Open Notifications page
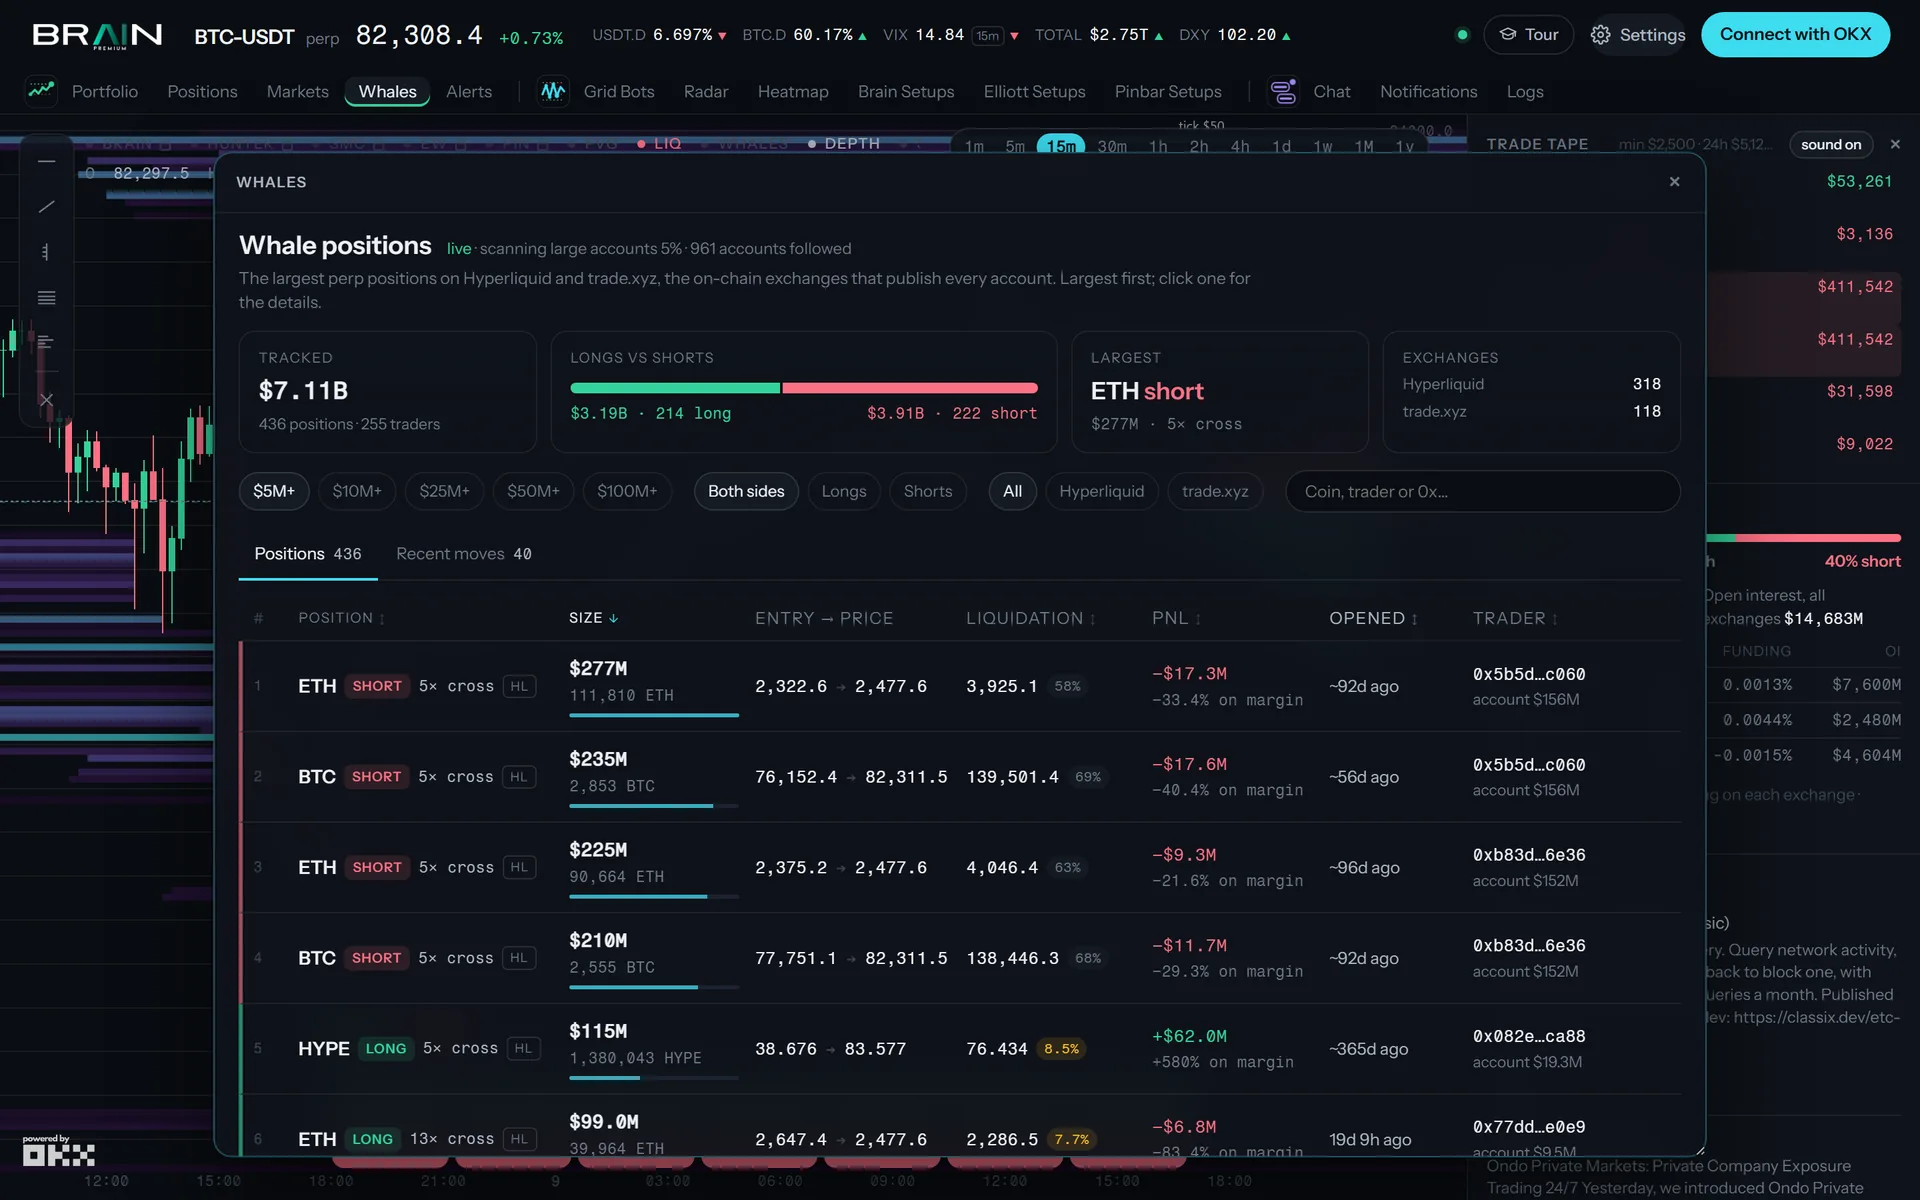Image resolution: width=1920 pixels, height=1200 pixels. [1428, 91]
